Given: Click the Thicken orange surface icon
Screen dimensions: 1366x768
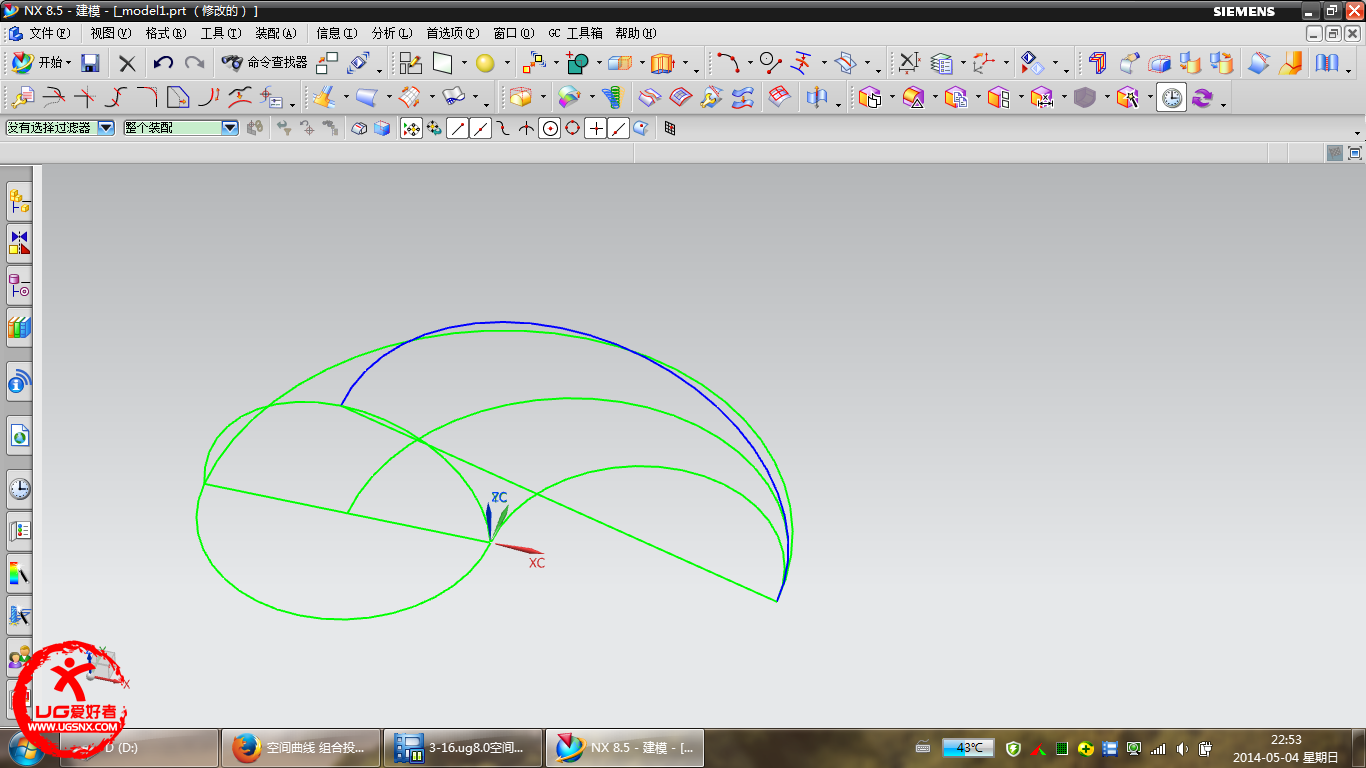Looking at the screenshot, I should pyautogui.click(x=1291, y=63).
